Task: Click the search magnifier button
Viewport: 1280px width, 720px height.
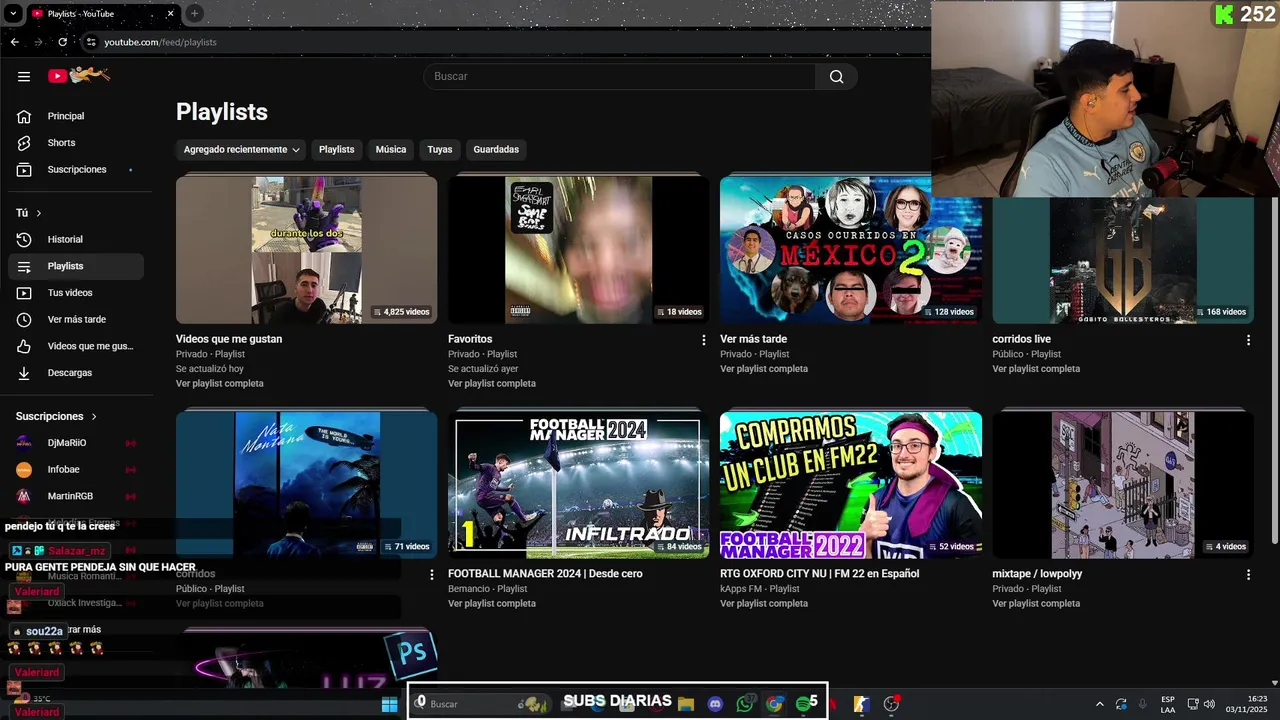Action: click(x=836, y=76)
